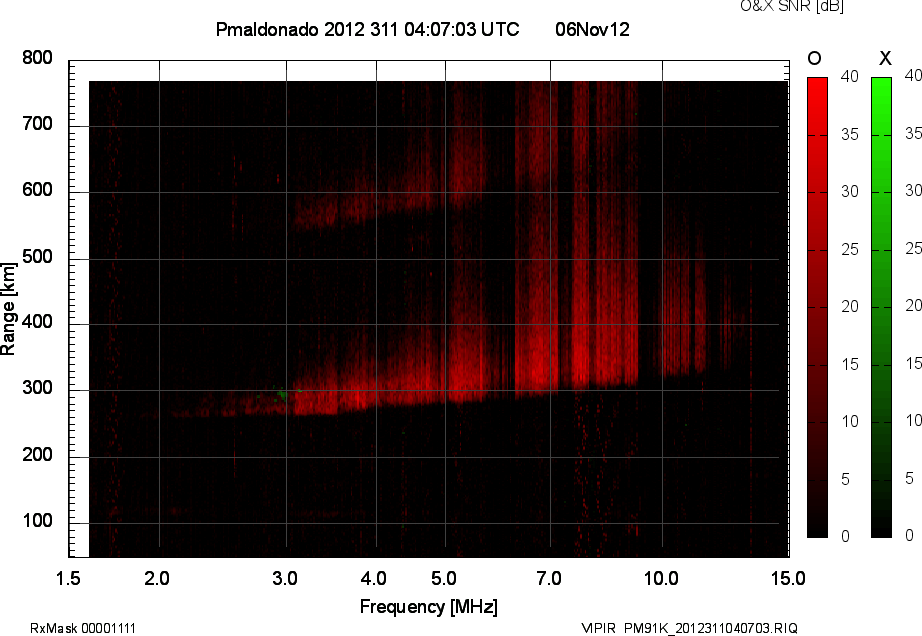Click the 'Frequency [MHz]' x-axis title
922x636 pixels.
coord(429,607)
